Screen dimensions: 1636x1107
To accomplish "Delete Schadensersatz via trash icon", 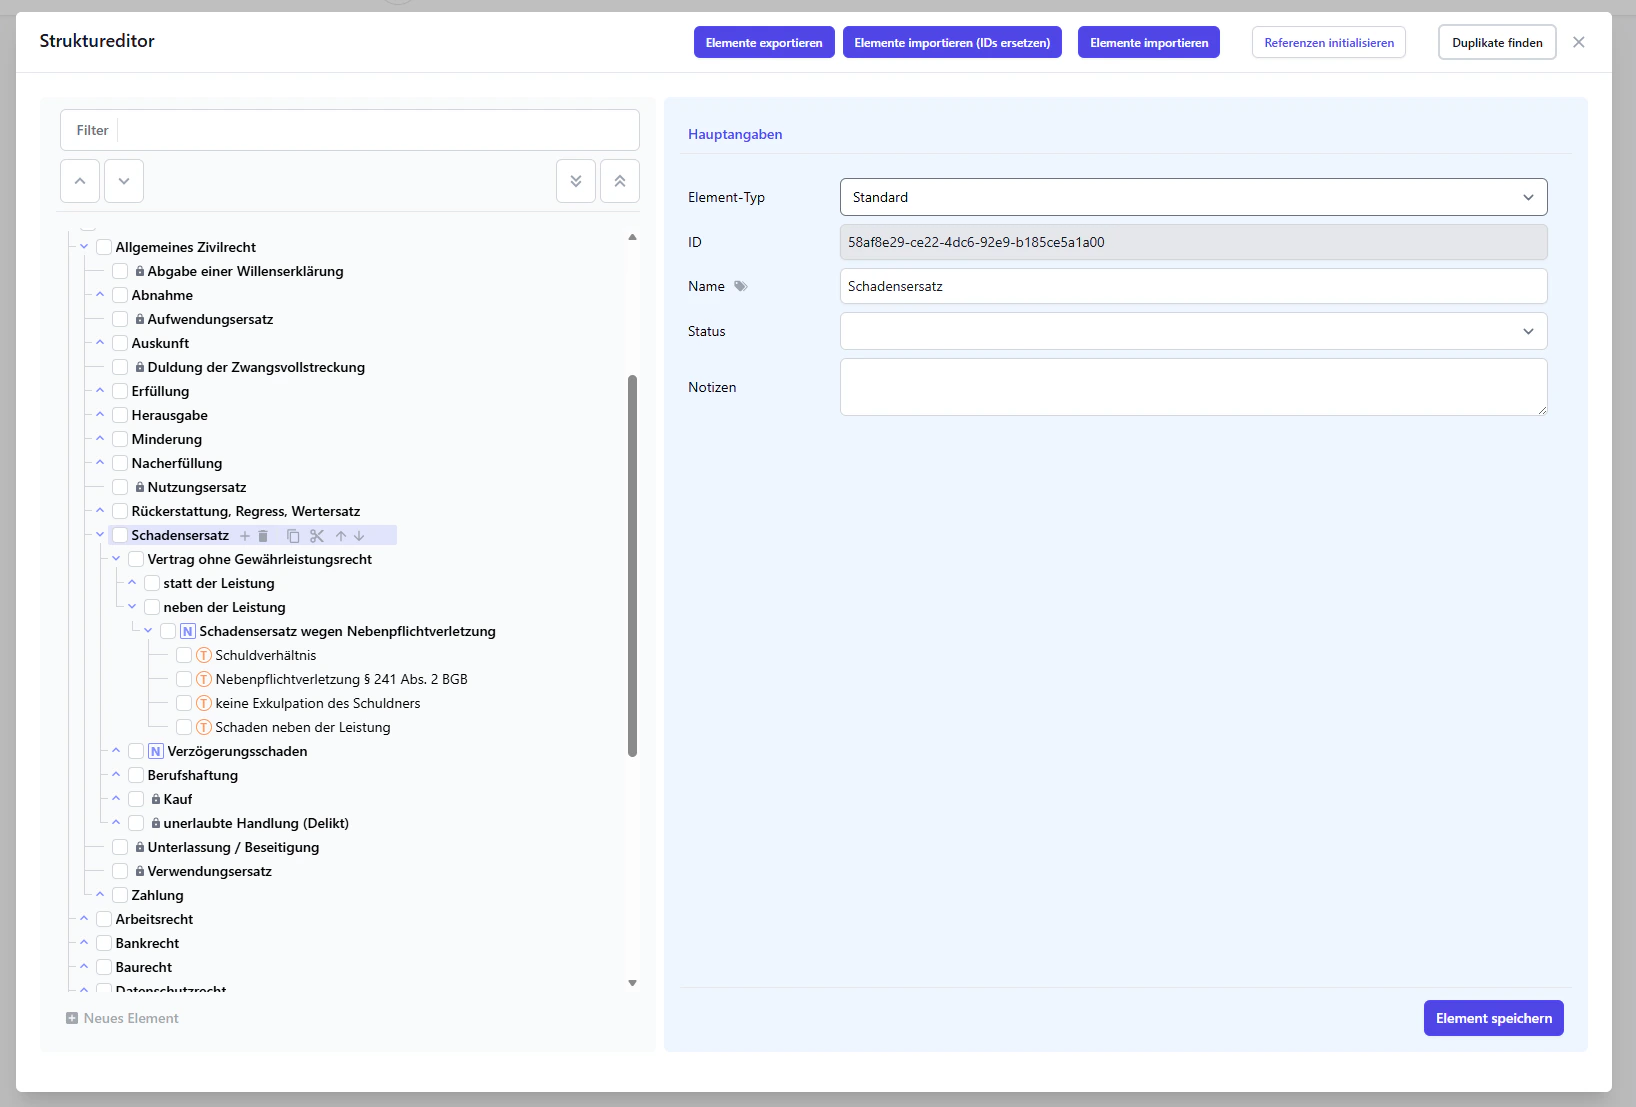I will click(x=263, y=536).
